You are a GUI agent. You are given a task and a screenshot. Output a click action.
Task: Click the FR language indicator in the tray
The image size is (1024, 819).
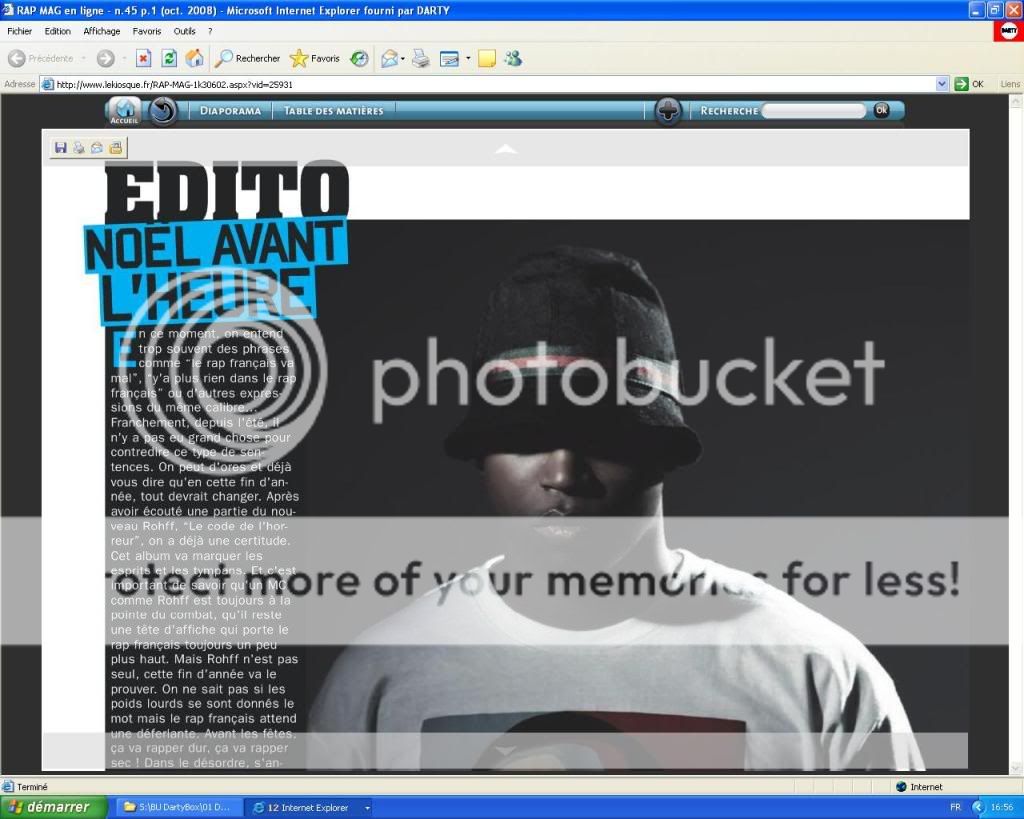955,807
